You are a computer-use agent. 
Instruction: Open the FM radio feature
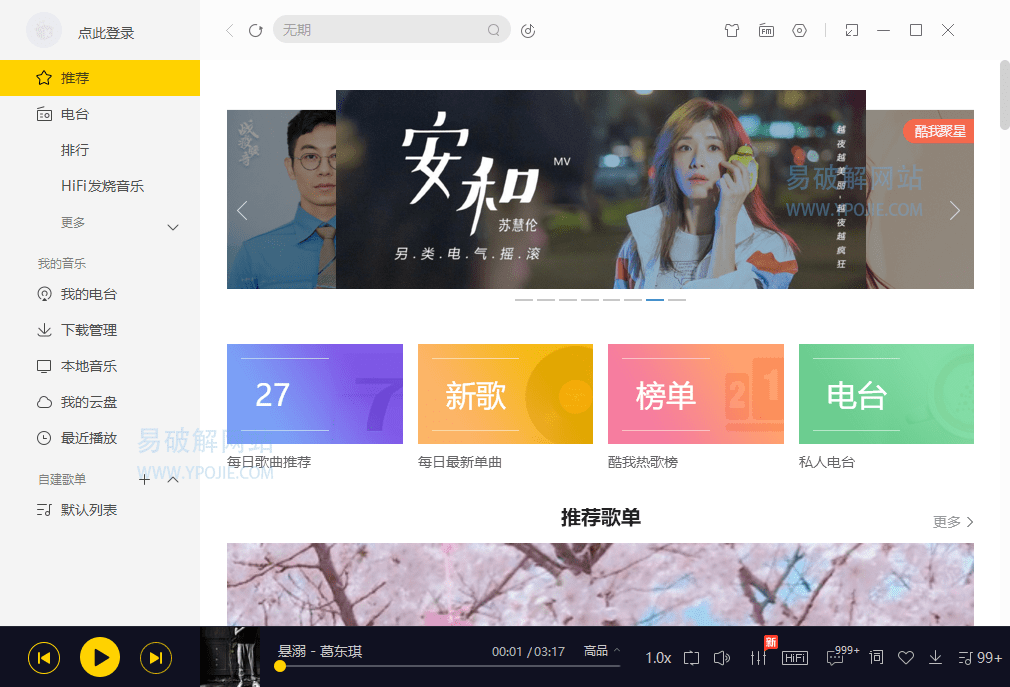pyautogui.click(x=766, y=31)
